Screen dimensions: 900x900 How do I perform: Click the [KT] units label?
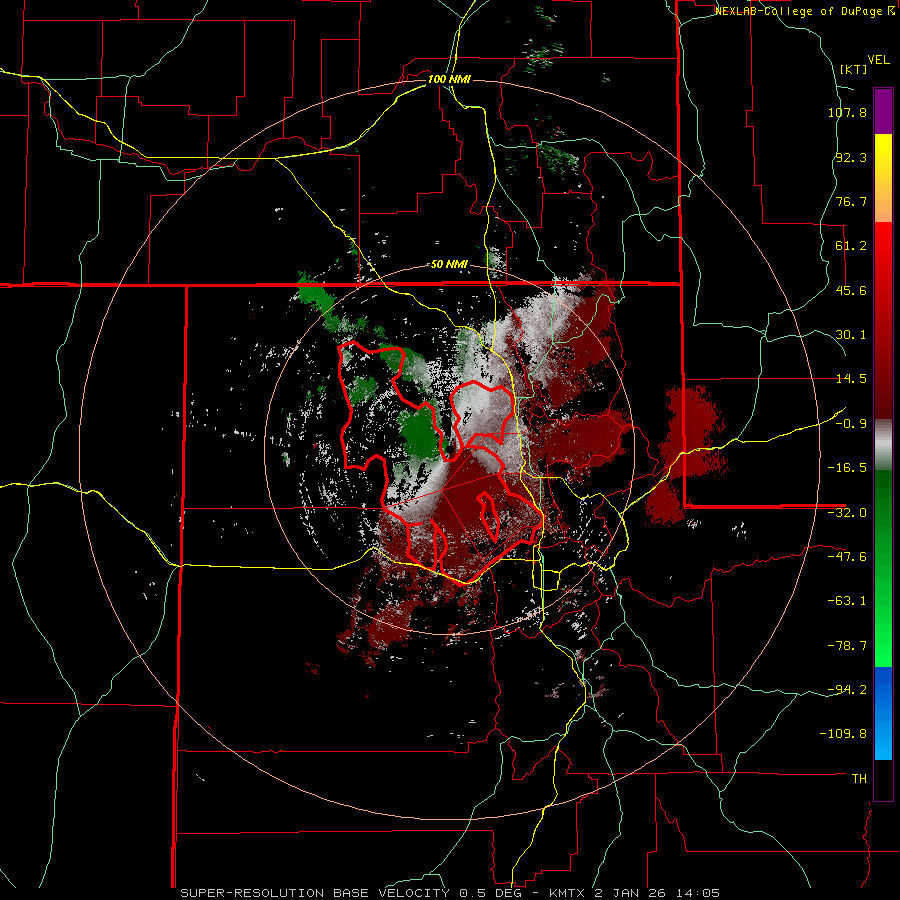(854, 69)
